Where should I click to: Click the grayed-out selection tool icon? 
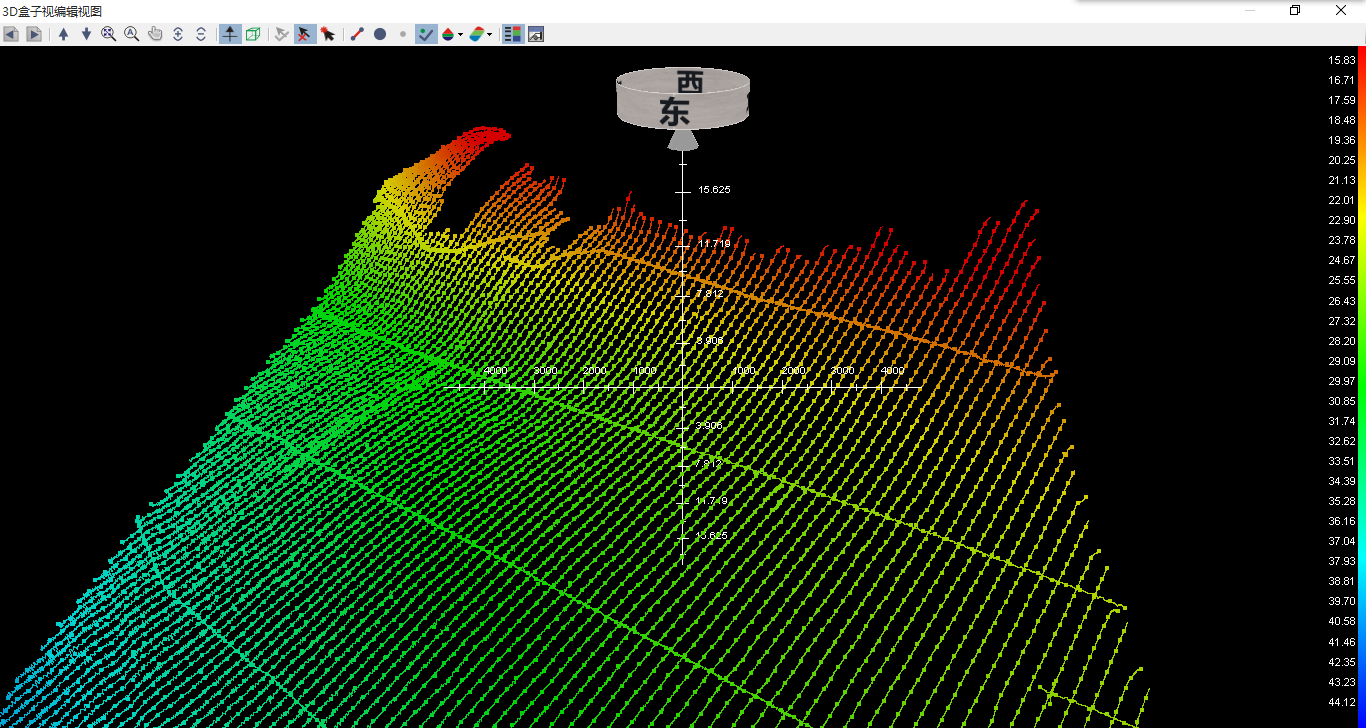(x=282, y=34)
